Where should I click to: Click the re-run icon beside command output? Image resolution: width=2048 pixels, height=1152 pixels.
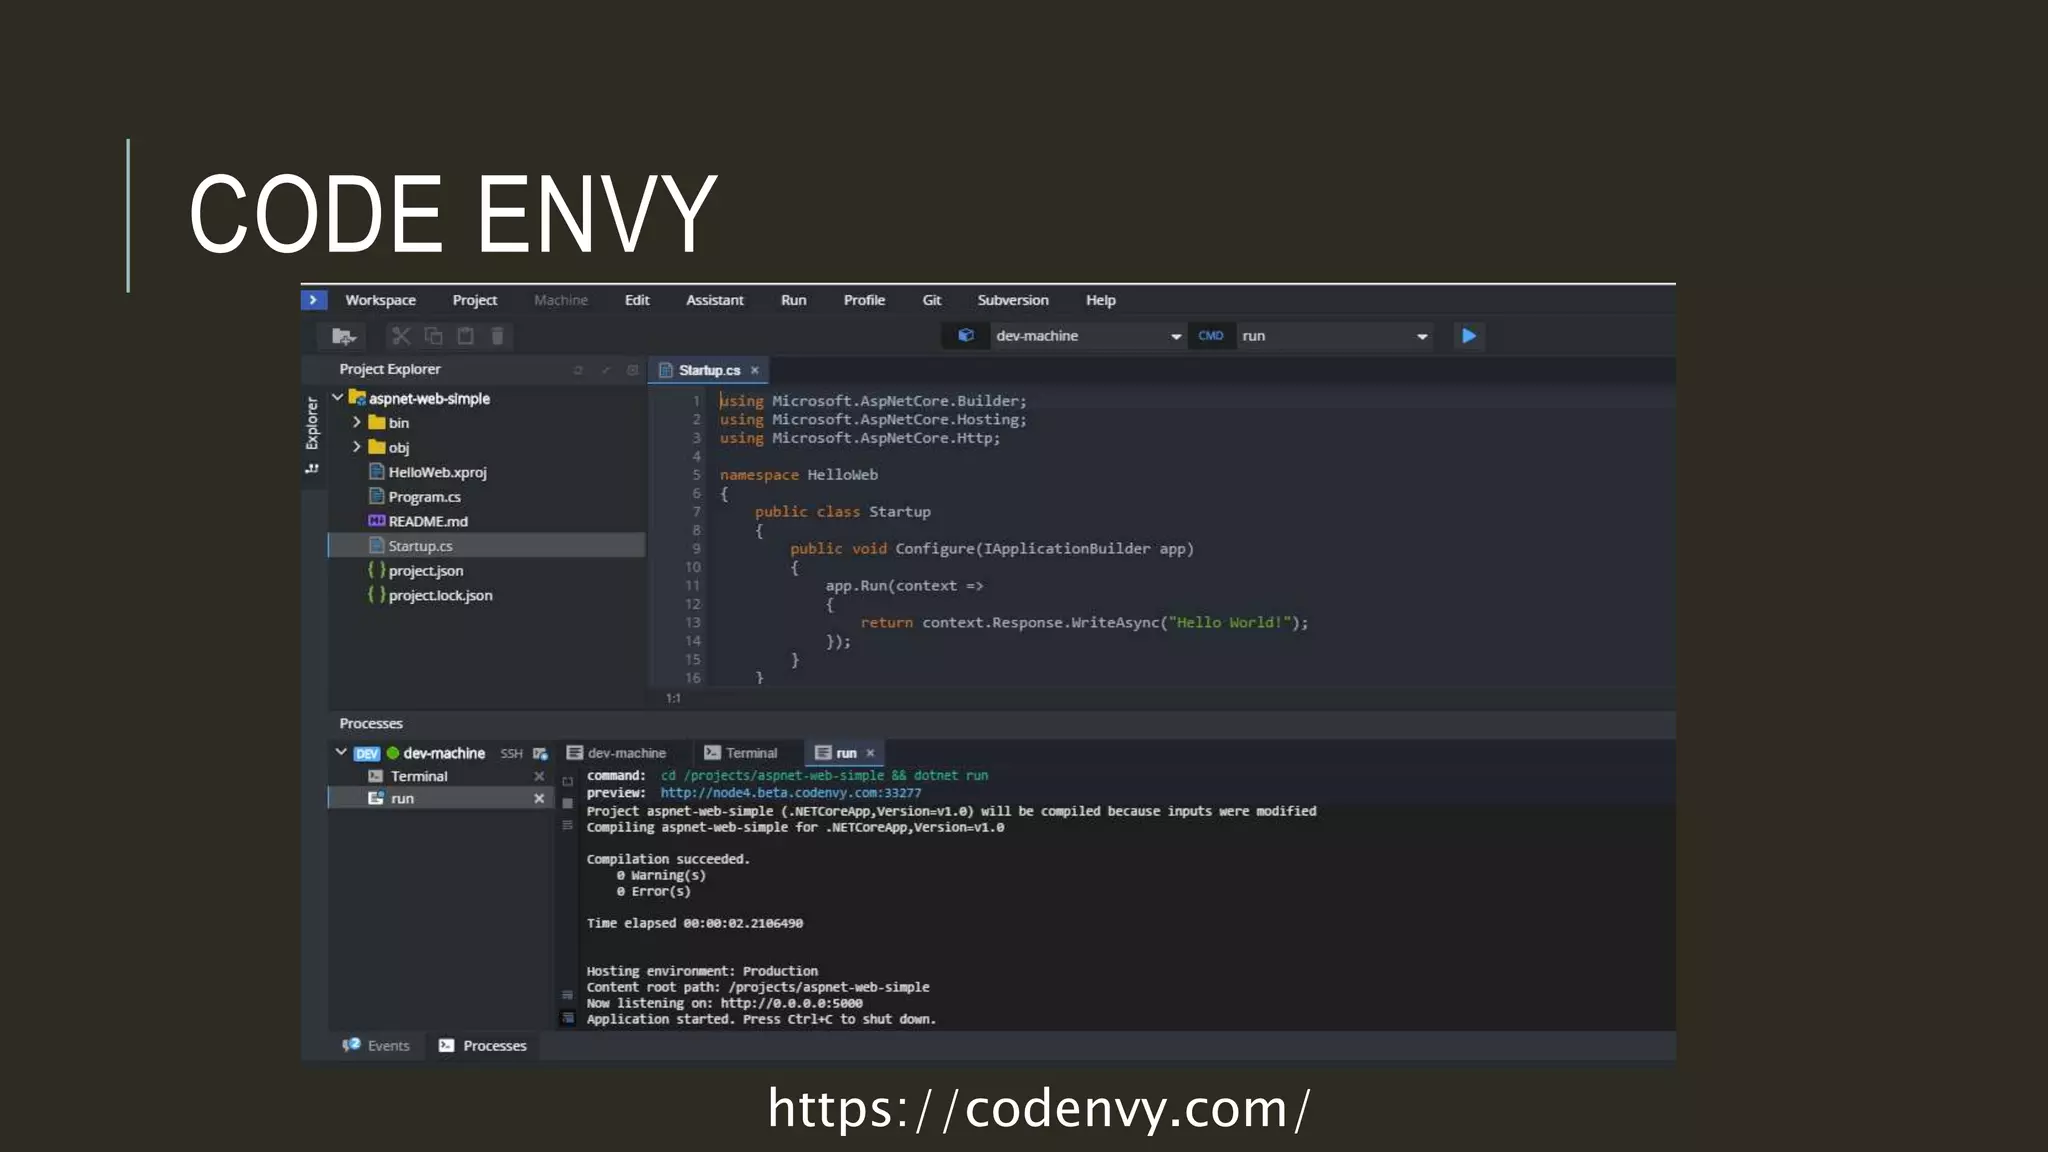pyautogui.click(x=568, y=782)
